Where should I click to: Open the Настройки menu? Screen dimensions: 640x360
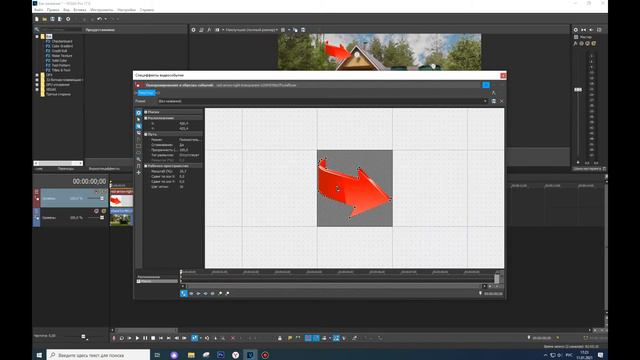[x=127, y=10]
